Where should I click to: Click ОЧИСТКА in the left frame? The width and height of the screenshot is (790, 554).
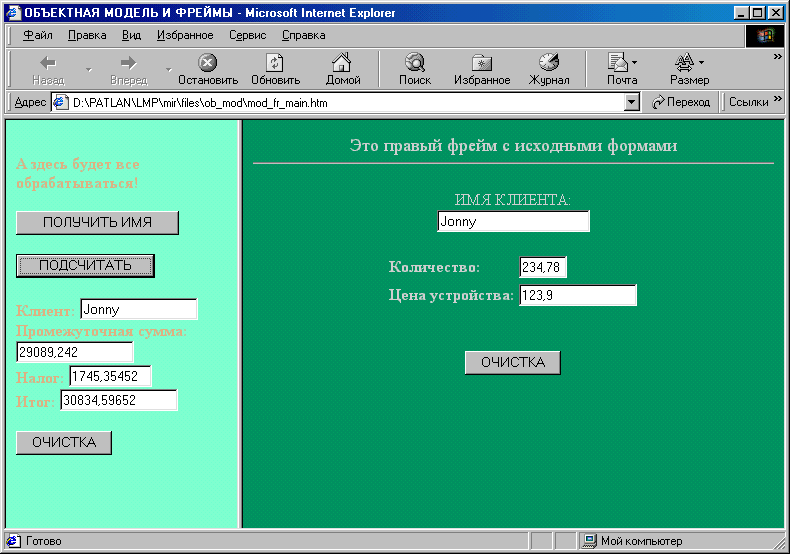(64, 443)
